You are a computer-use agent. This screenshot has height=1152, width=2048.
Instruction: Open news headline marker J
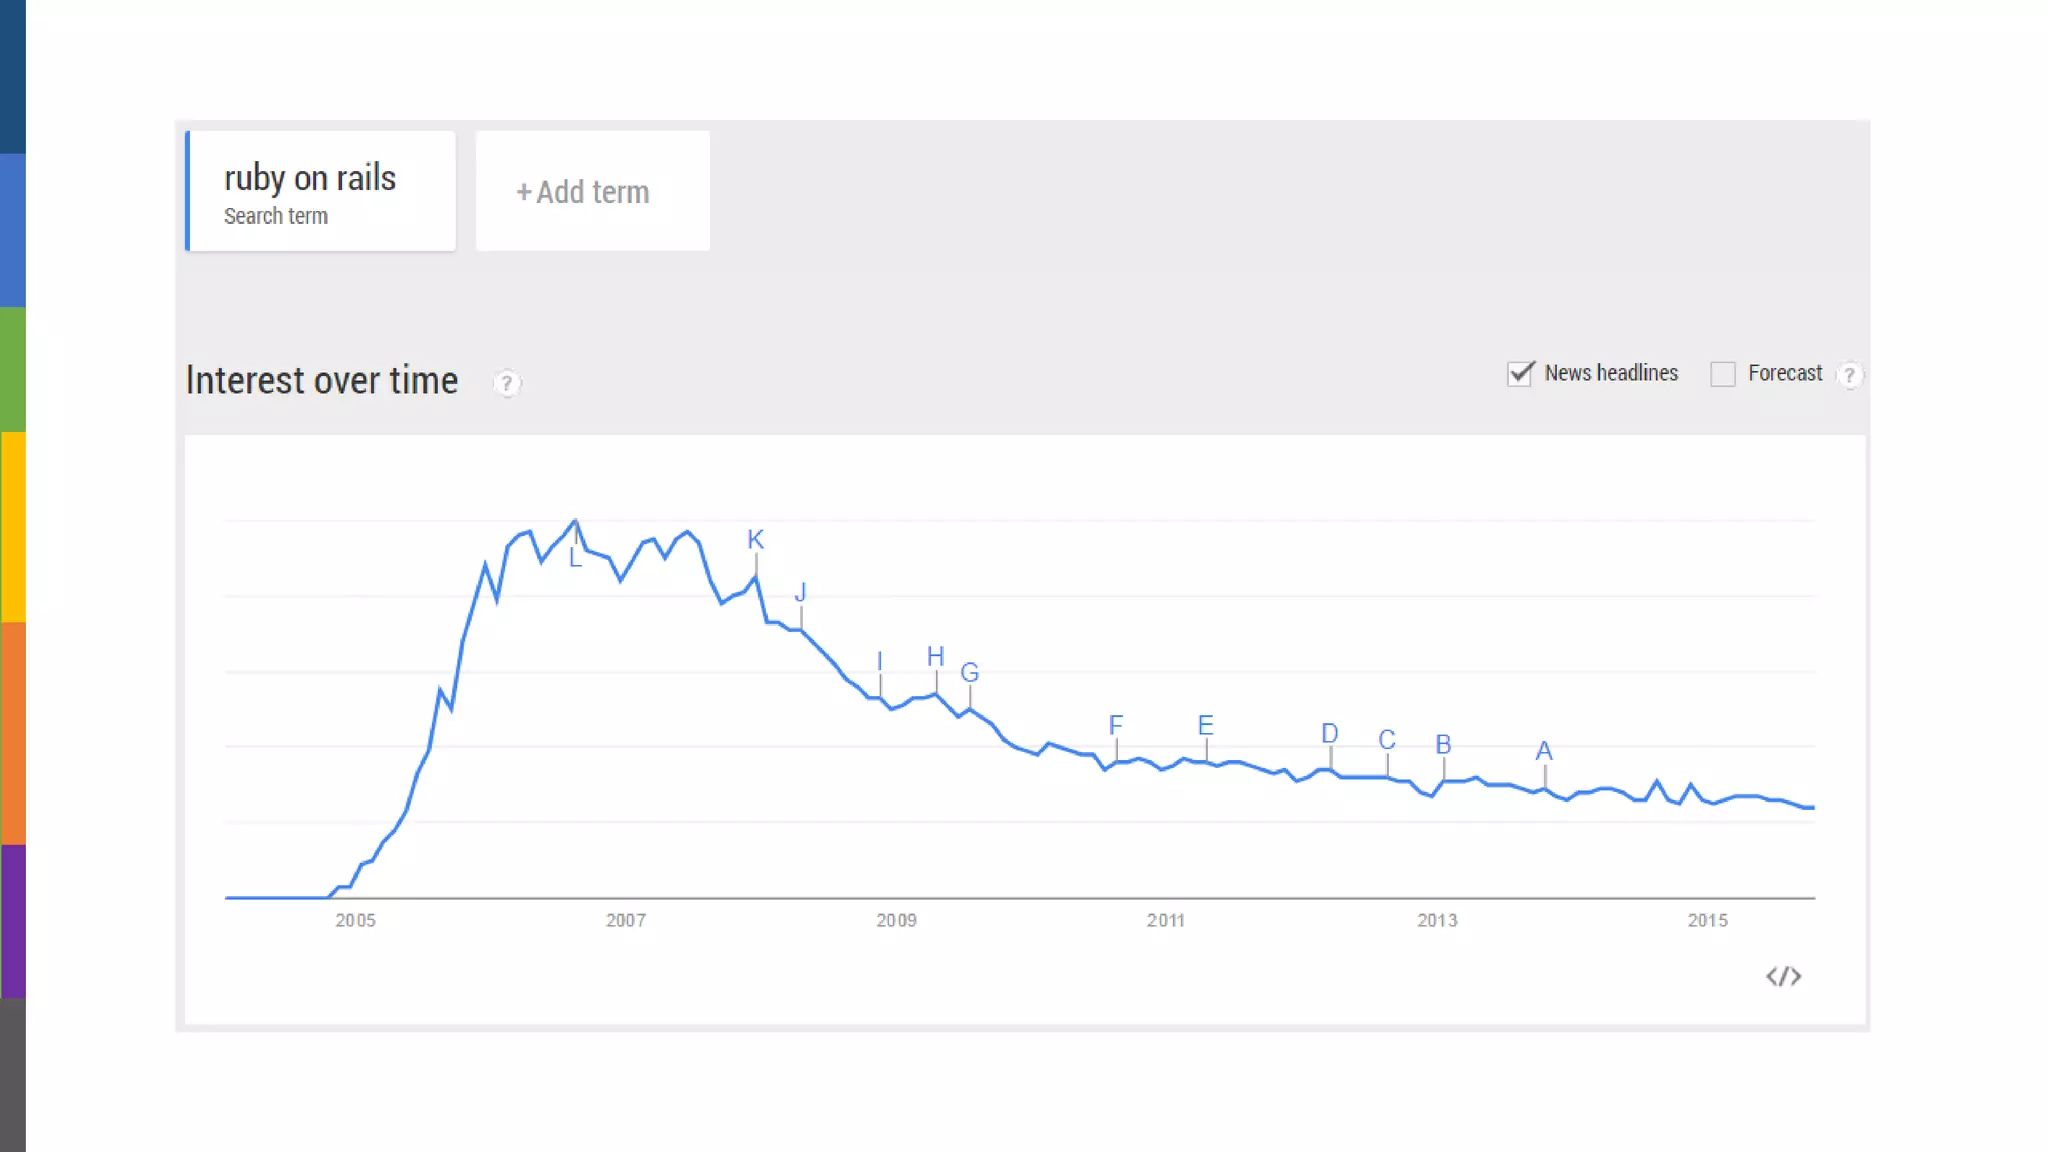click(x=800, y=593)
